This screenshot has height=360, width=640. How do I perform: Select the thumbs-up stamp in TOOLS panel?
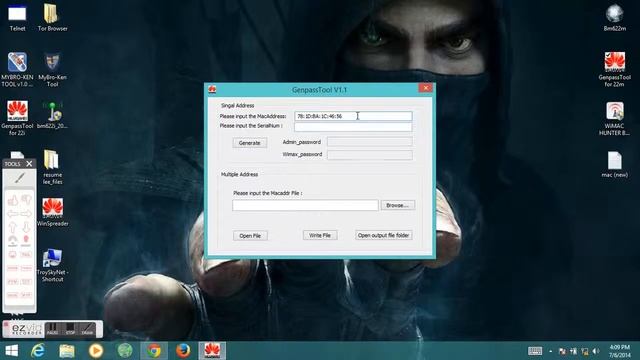pos(13,200)
